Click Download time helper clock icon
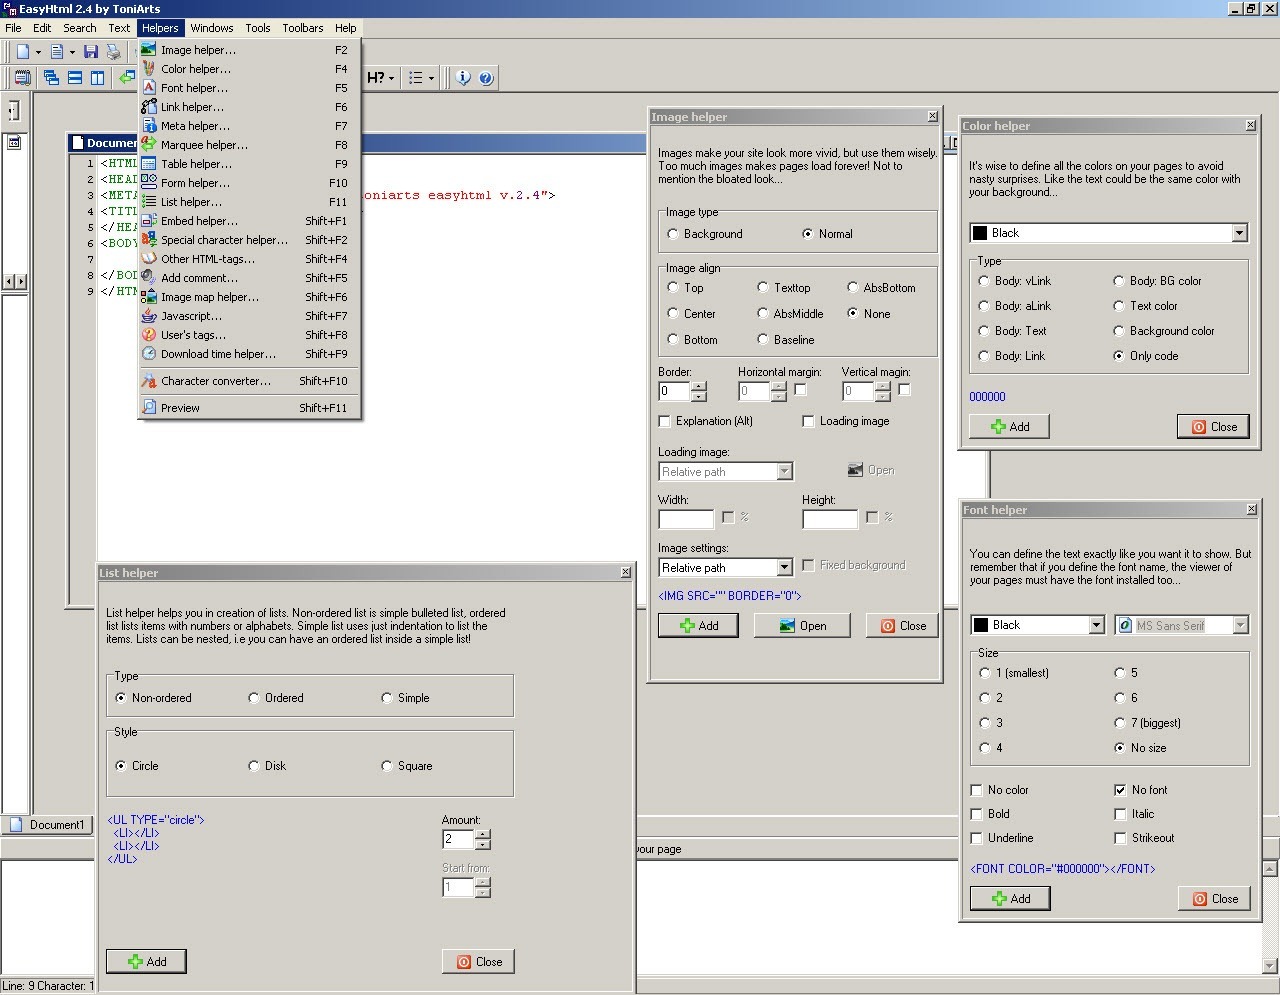The image size is (1280, 995). tap(149, 353)
